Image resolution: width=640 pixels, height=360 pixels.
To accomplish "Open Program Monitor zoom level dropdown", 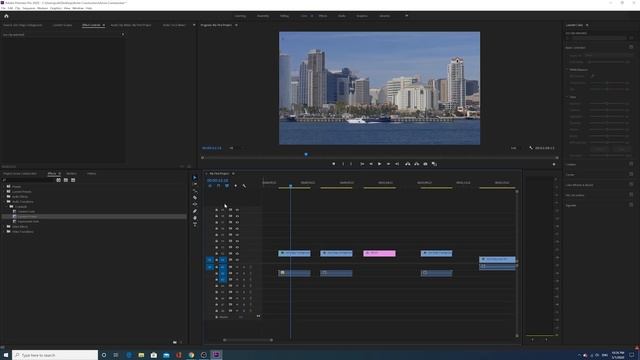I will (x=232, y=148).
